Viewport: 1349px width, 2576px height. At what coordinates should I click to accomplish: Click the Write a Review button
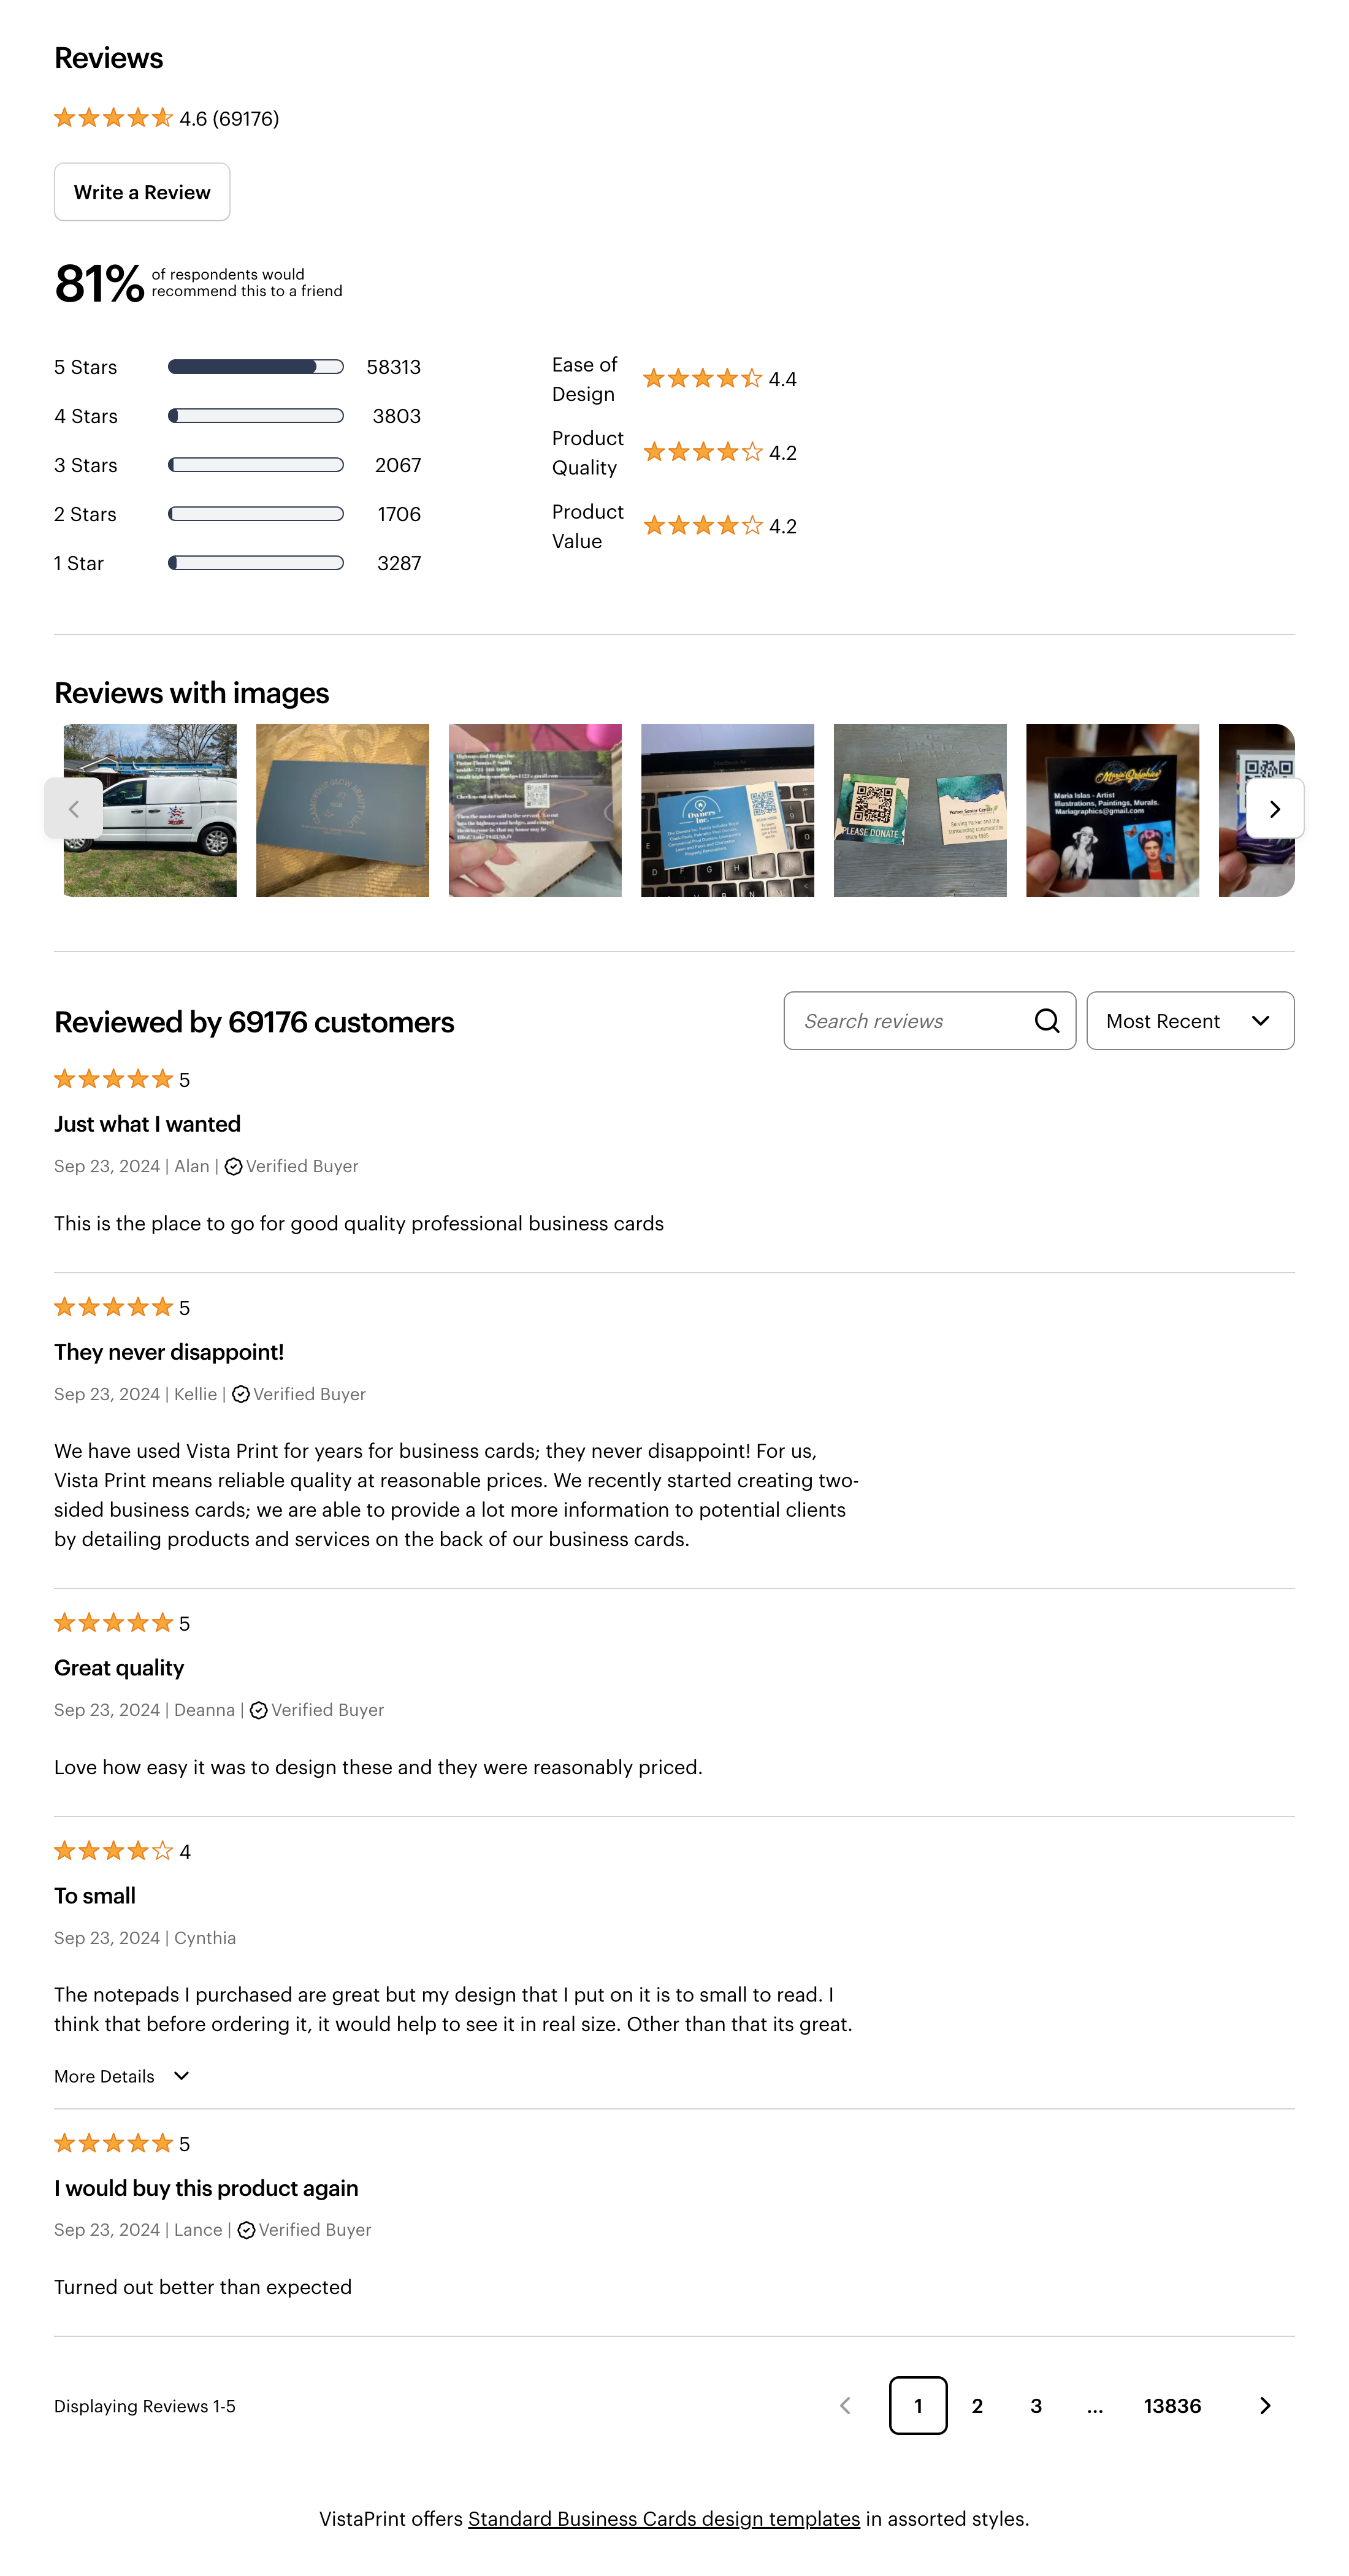(x=142, y=192)
